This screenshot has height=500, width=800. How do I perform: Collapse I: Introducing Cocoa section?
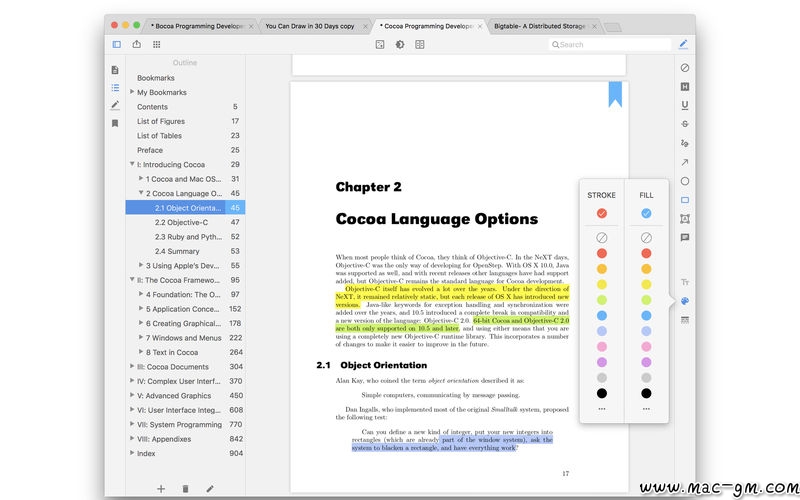[132, 164]
